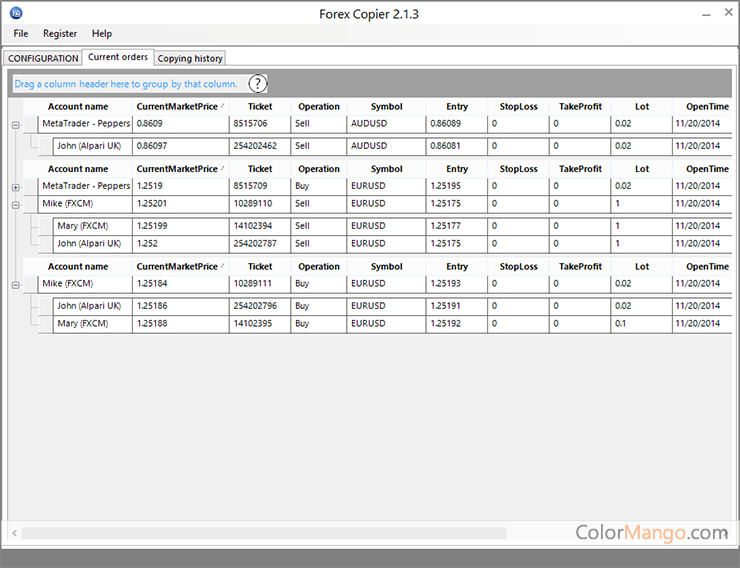The width and height of the screenshot is (740, 568).
Task: Sort by StopLoss in first table header
Action: (x=518, y=107)
